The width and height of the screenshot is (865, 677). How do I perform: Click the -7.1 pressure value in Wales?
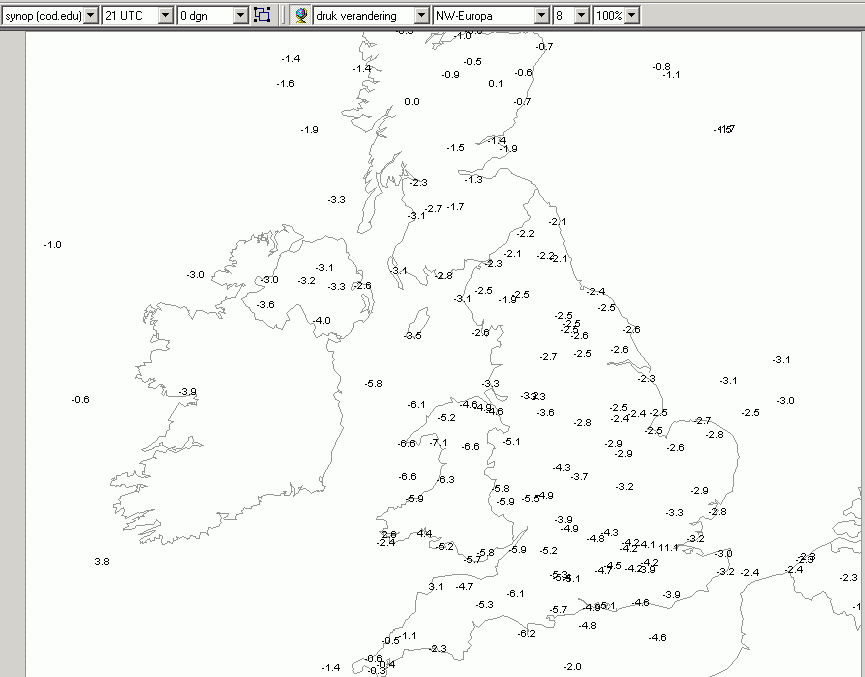[x=439, y=443]
